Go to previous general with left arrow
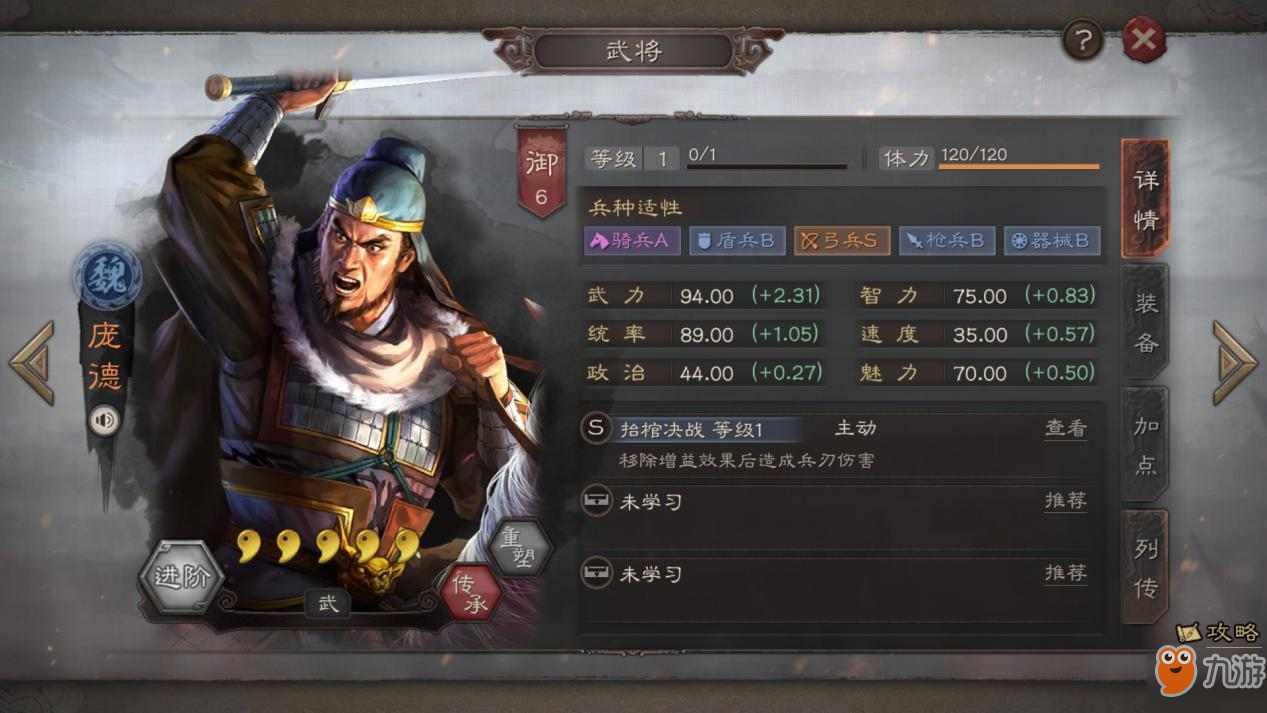 pos(32,362)
